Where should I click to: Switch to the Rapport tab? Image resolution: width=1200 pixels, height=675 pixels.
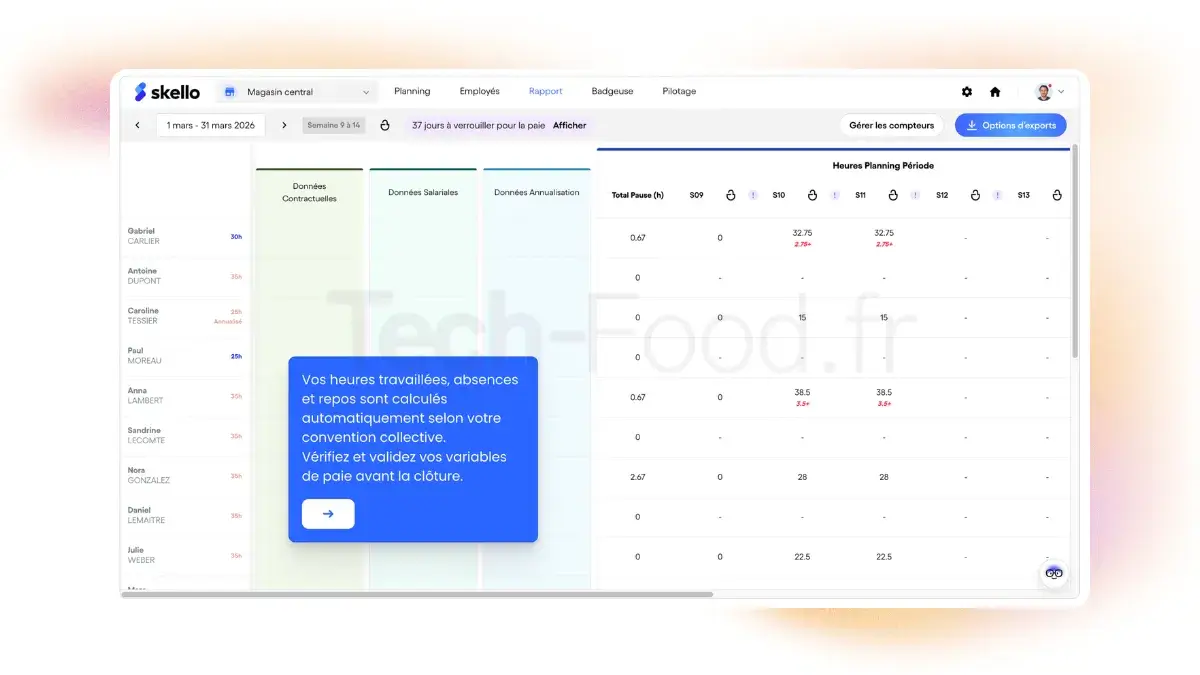[546, 91]
